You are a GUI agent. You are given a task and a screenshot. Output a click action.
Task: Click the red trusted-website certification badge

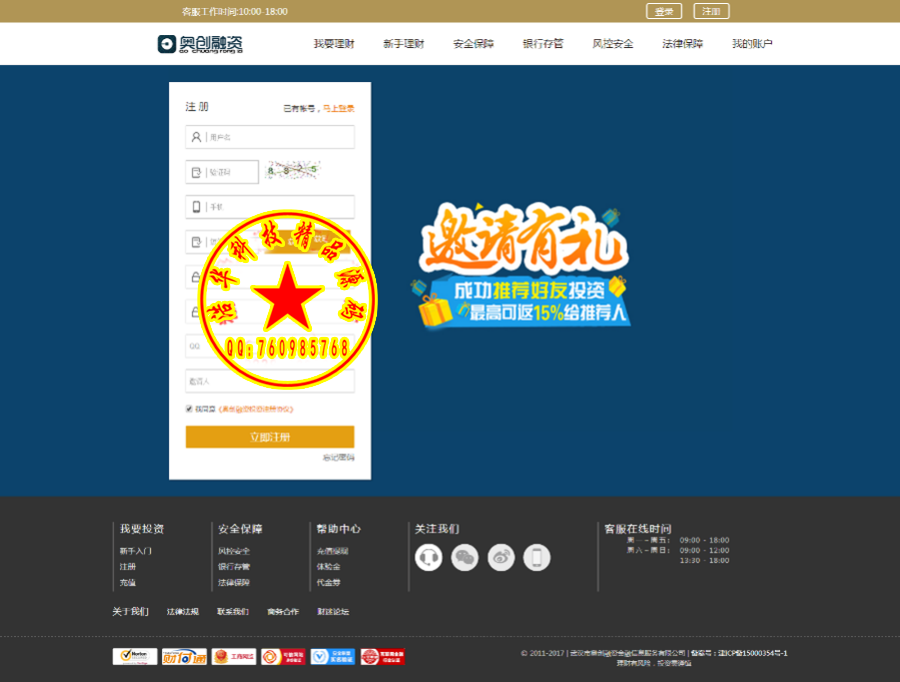click(x=283, y=656)
